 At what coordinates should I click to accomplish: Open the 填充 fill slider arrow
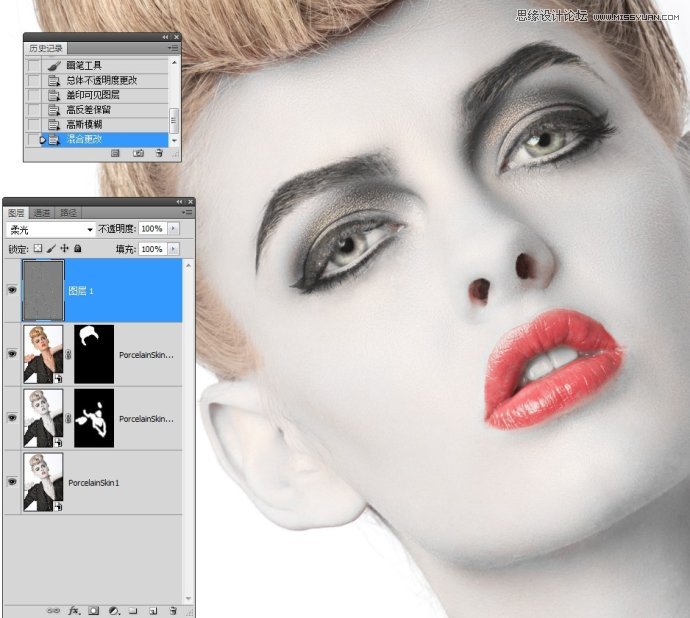click(174, 248)
